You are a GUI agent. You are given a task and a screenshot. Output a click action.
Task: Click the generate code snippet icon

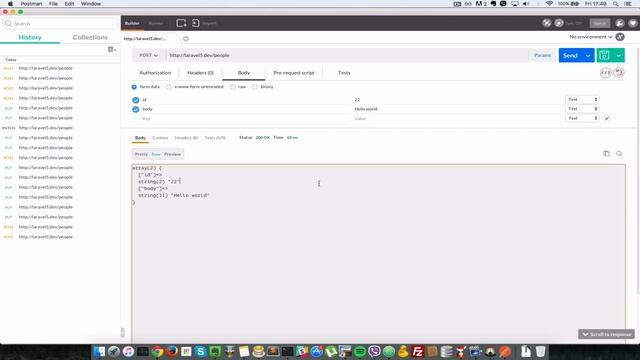pos(605,73)
